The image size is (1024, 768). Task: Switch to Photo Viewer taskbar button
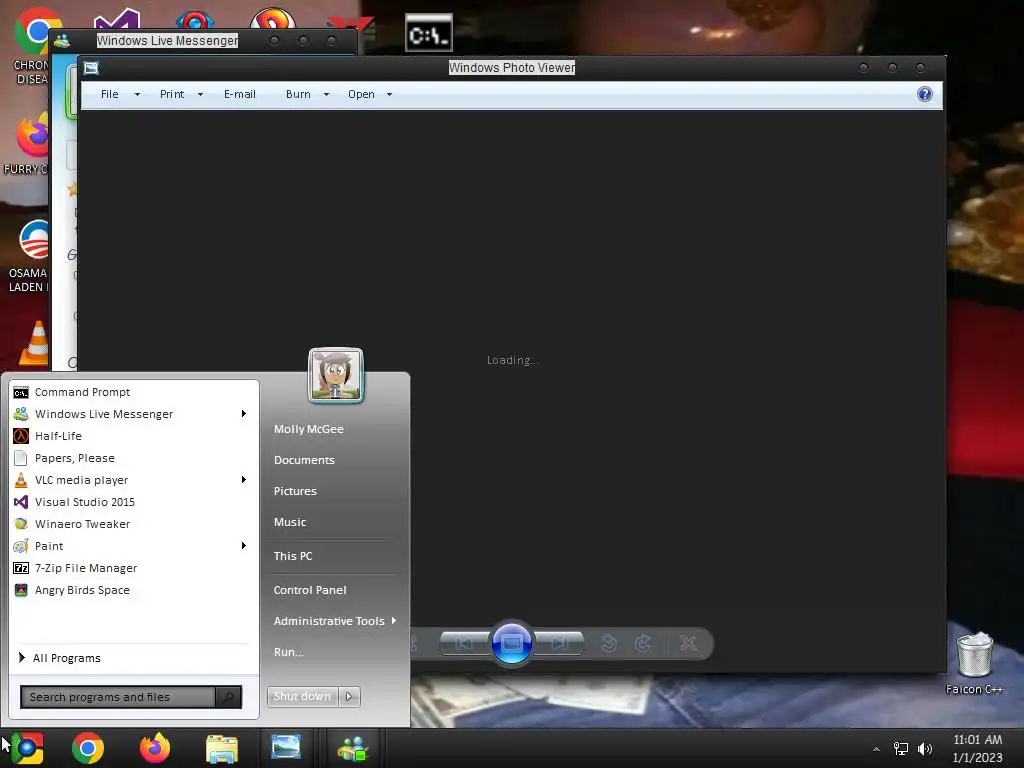coord(286,748)
